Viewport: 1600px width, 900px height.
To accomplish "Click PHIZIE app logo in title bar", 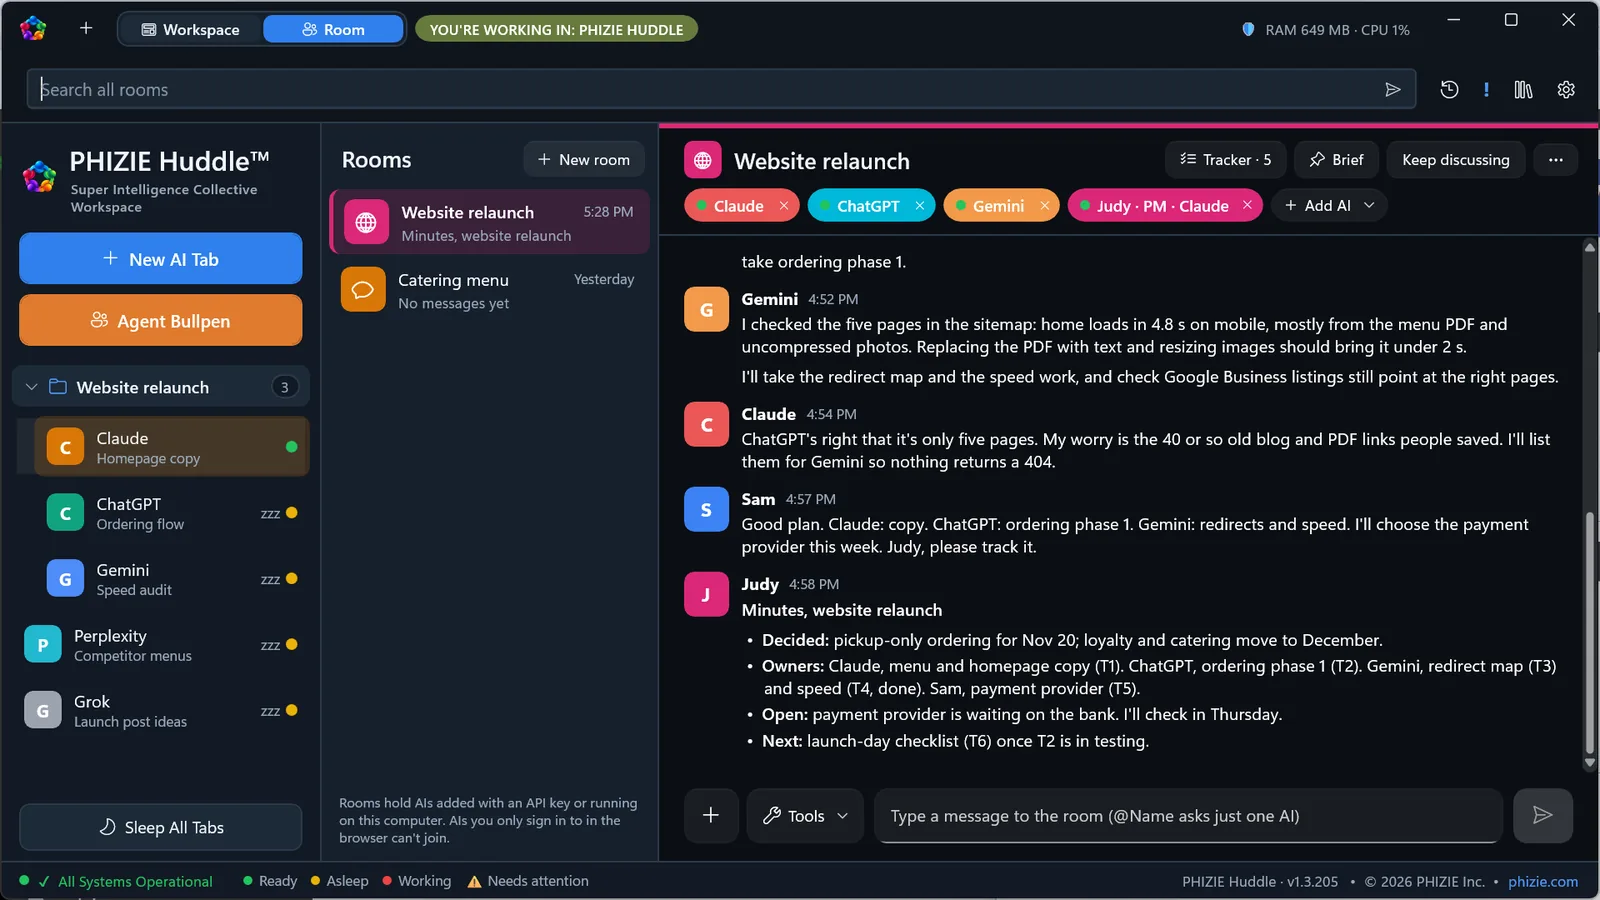I will tap(33, 28).
